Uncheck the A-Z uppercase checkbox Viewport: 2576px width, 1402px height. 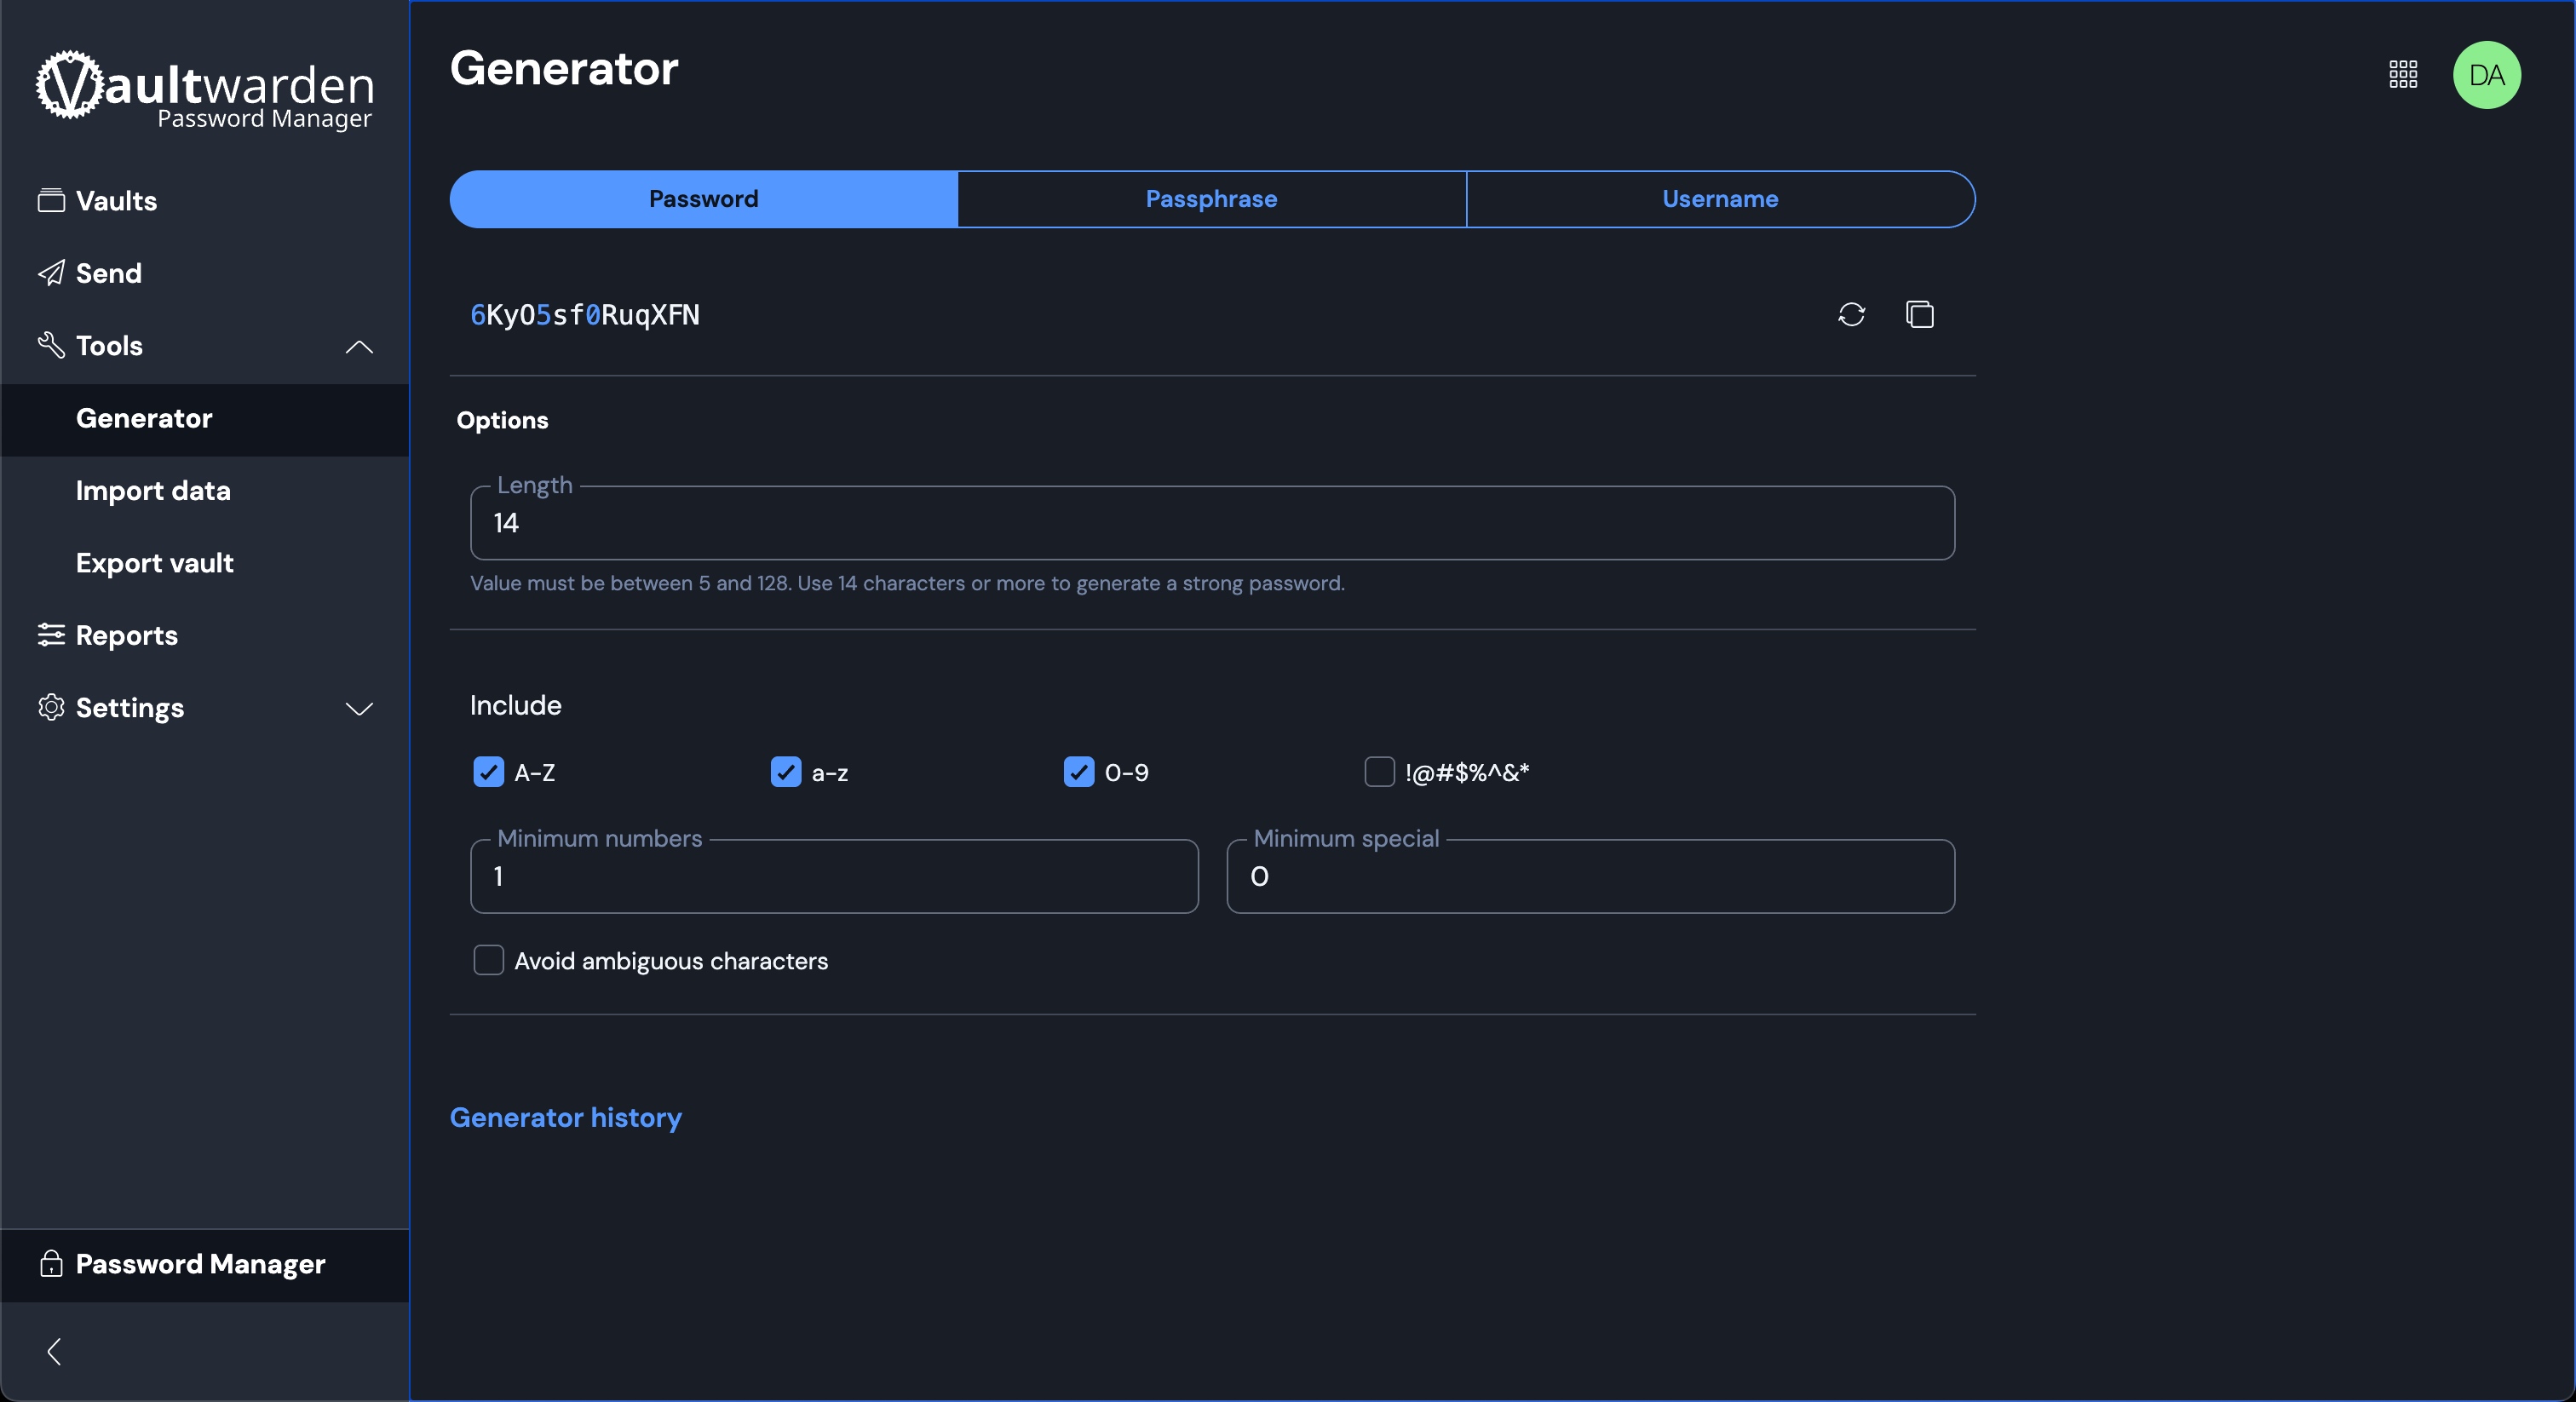click(x=488, y=772)
